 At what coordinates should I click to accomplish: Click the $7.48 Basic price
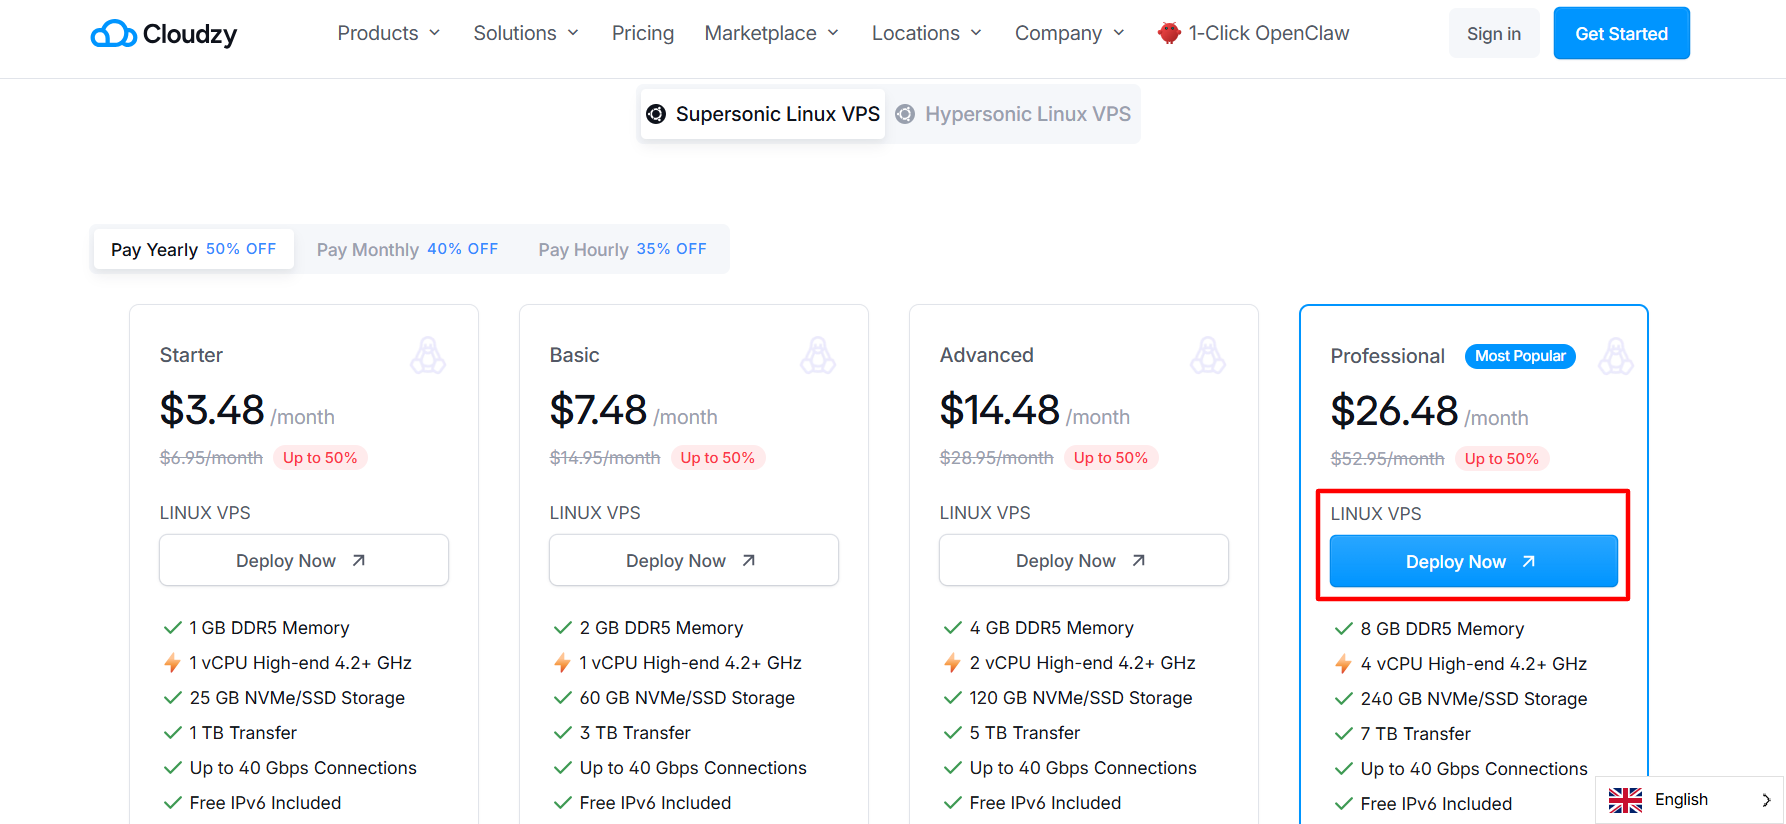coord(598,410)
